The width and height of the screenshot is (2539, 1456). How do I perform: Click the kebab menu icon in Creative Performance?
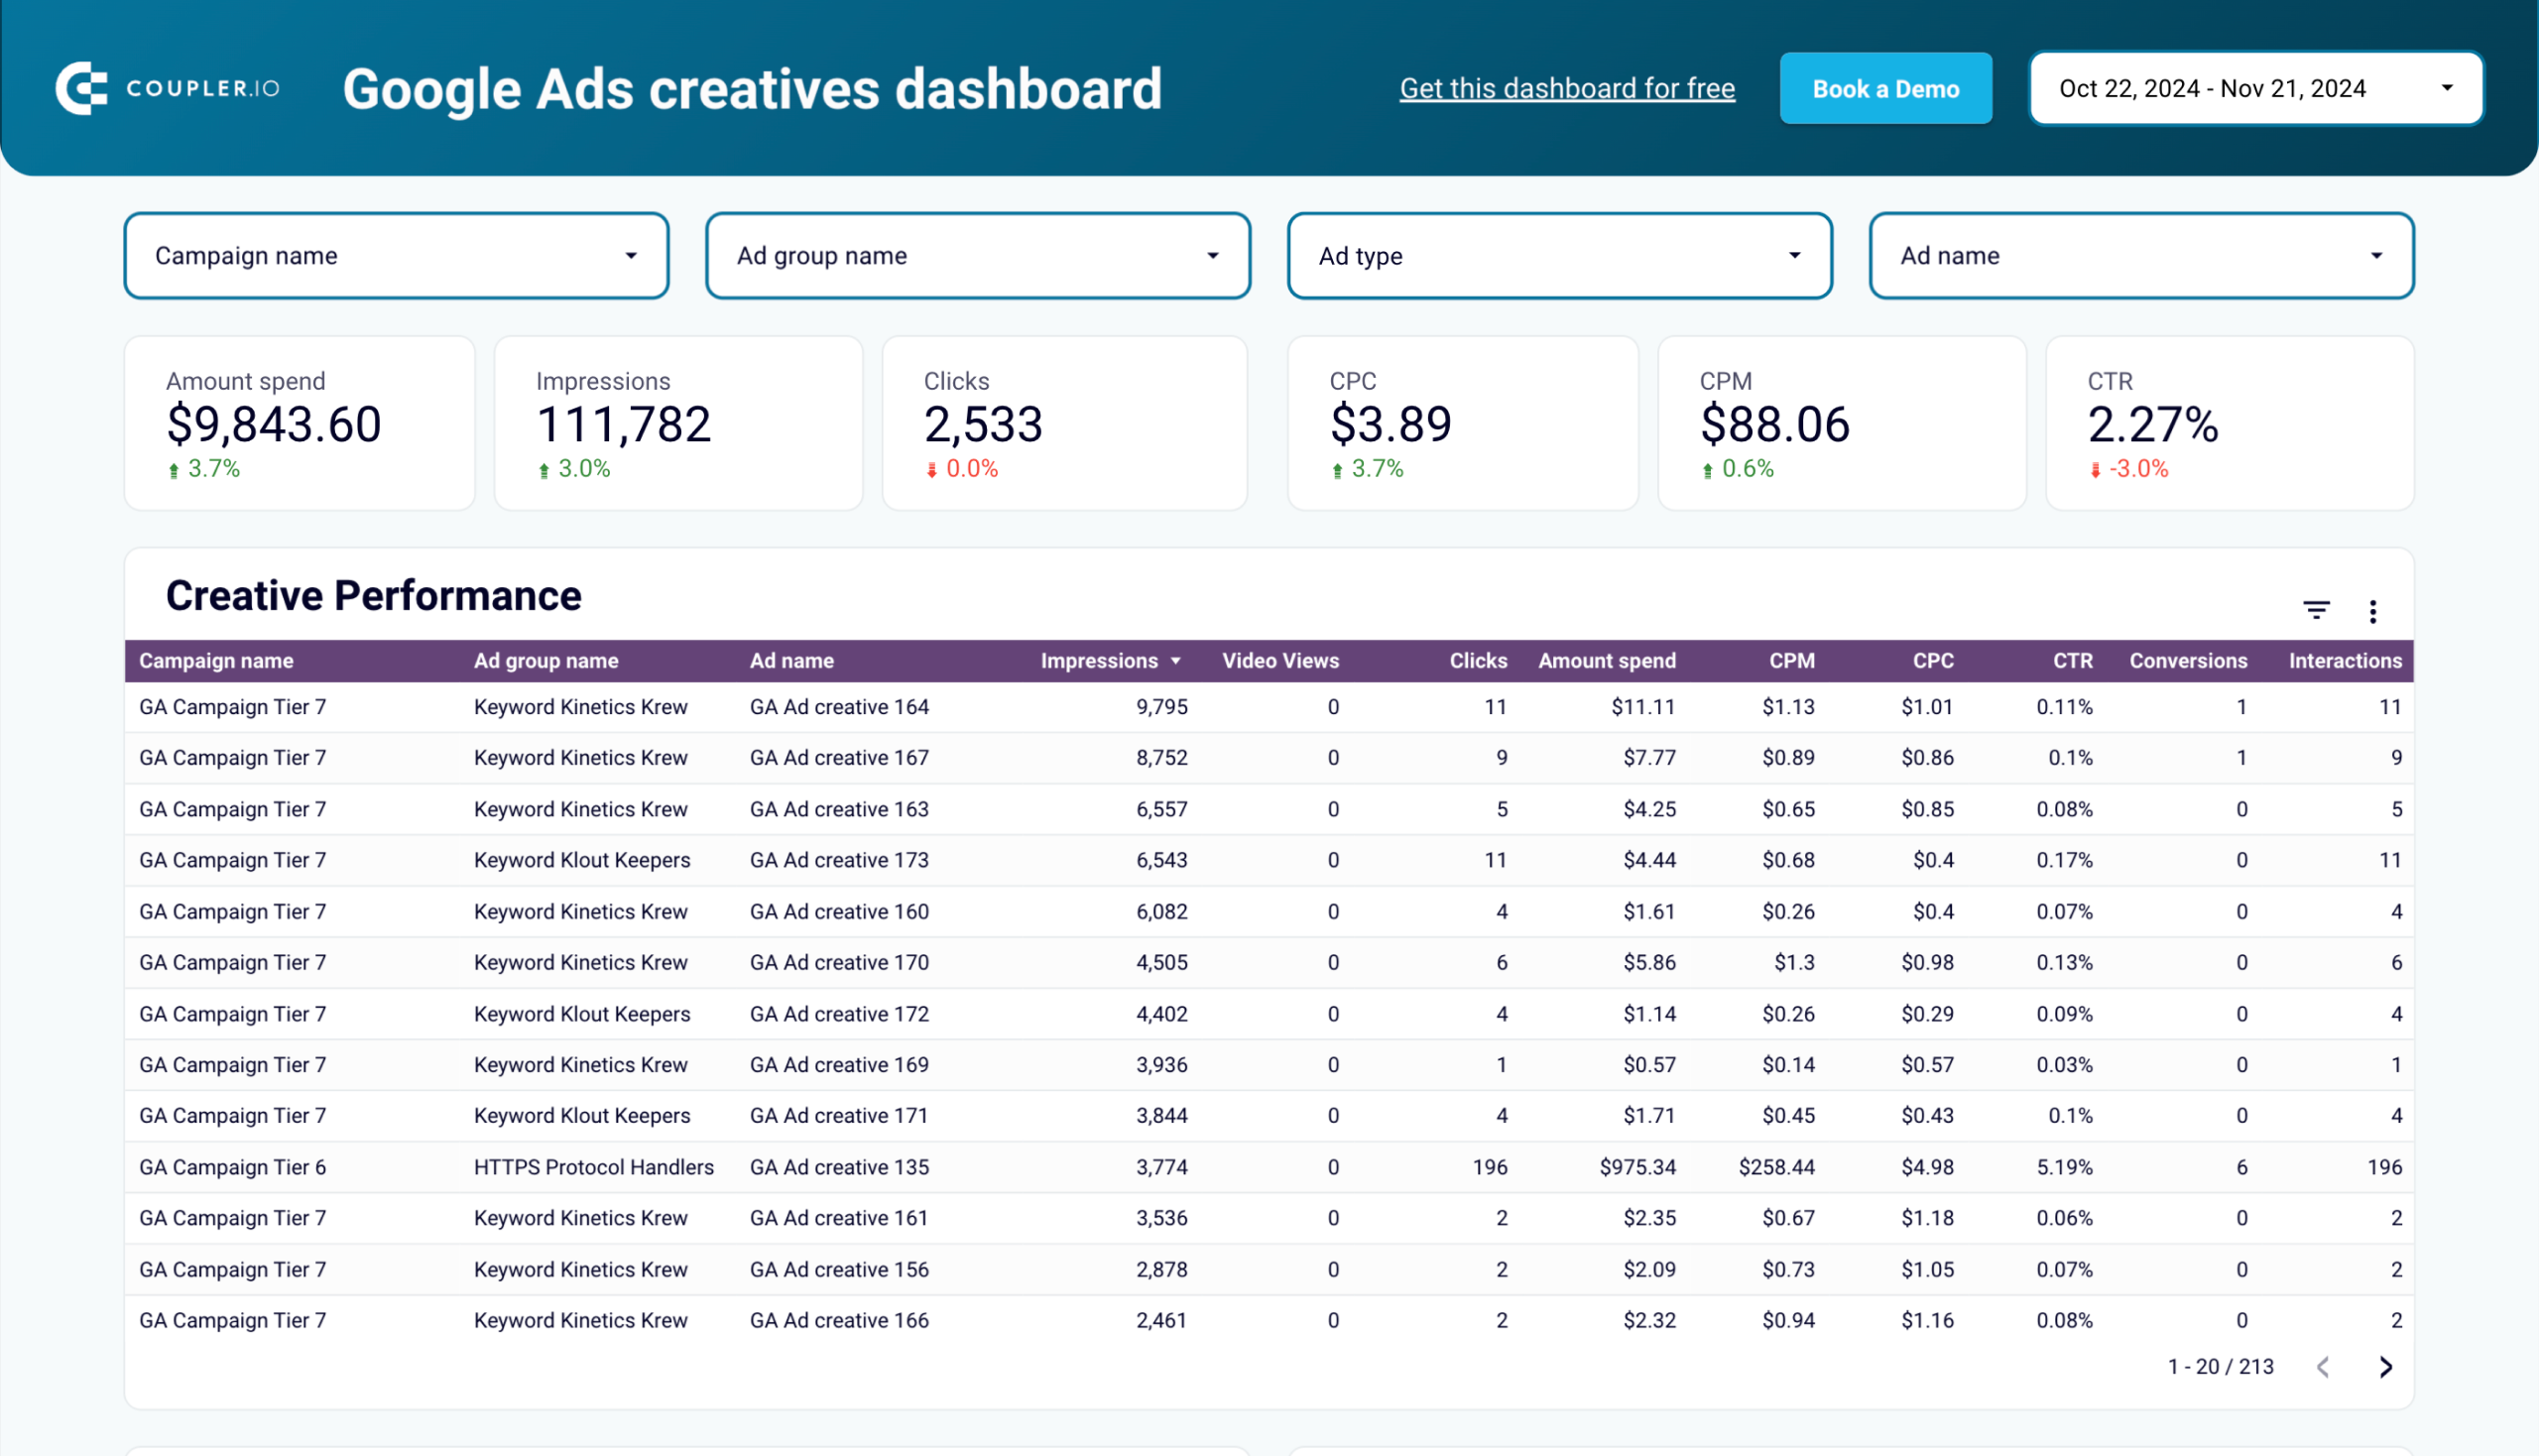click(x=2373, y=612)
